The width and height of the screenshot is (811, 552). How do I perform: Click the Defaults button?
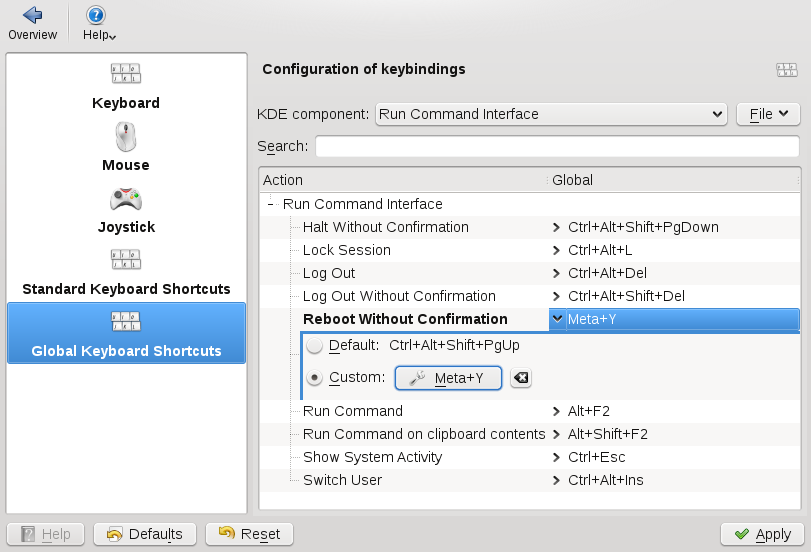145,534
